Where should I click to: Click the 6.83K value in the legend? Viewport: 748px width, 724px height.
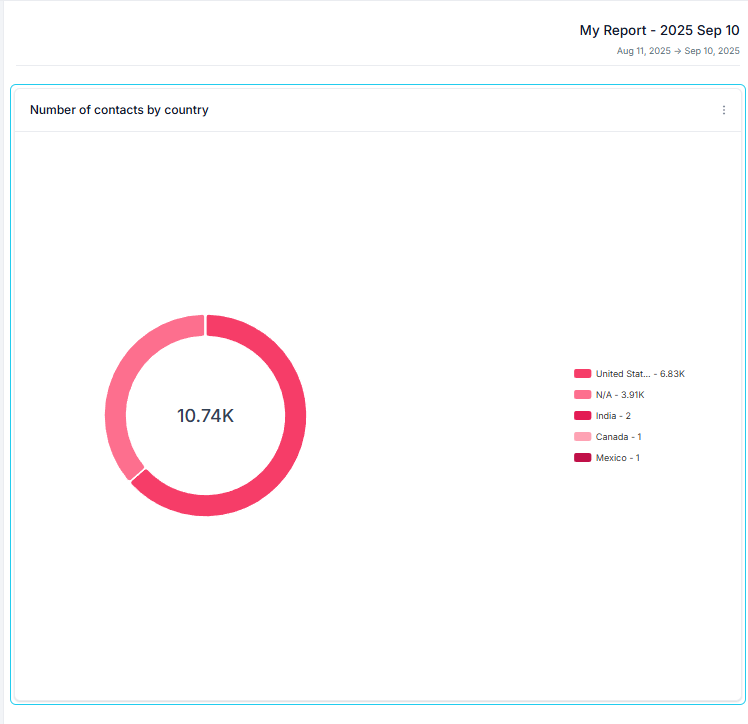point(672,374)
